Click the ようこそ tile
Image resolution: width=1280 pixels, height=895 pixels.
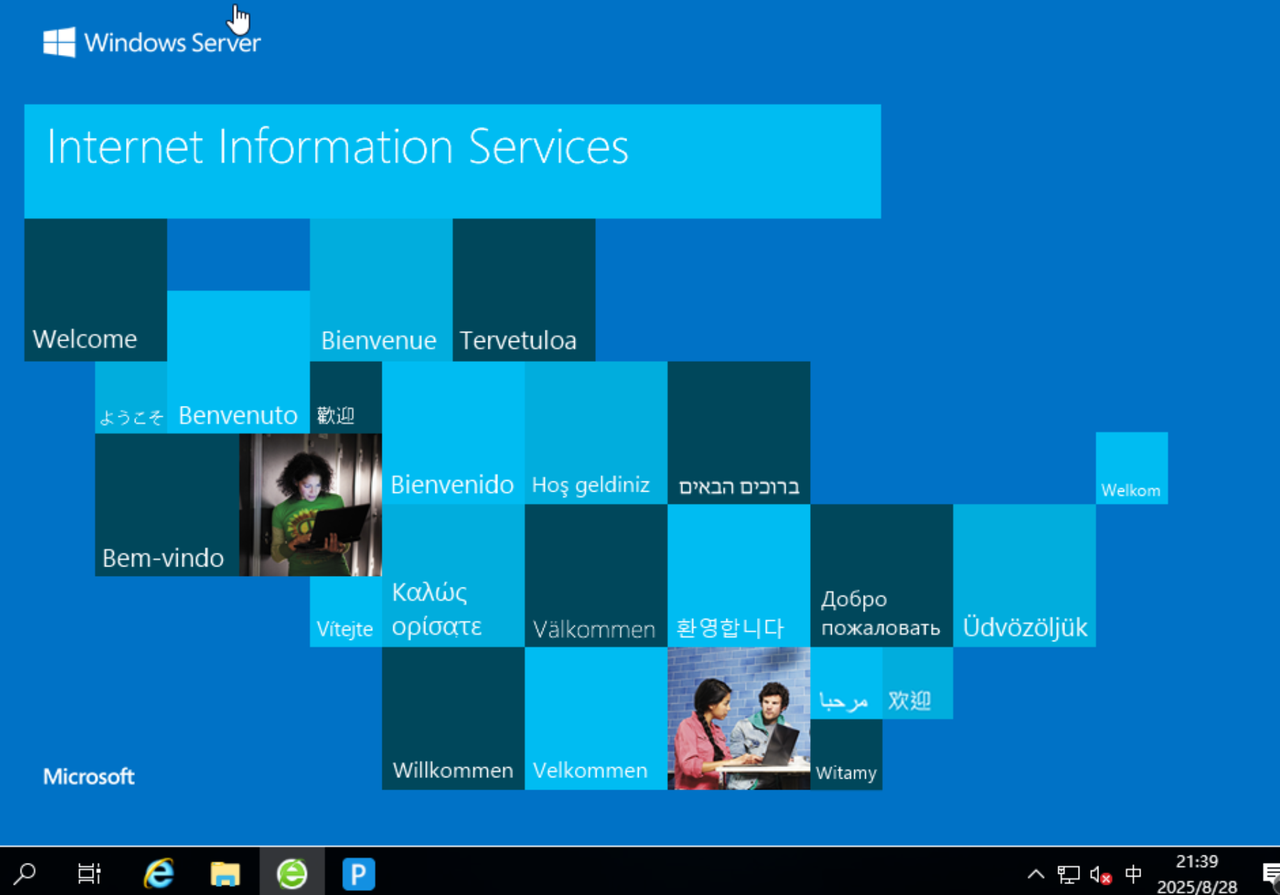(x=131, y=397)
